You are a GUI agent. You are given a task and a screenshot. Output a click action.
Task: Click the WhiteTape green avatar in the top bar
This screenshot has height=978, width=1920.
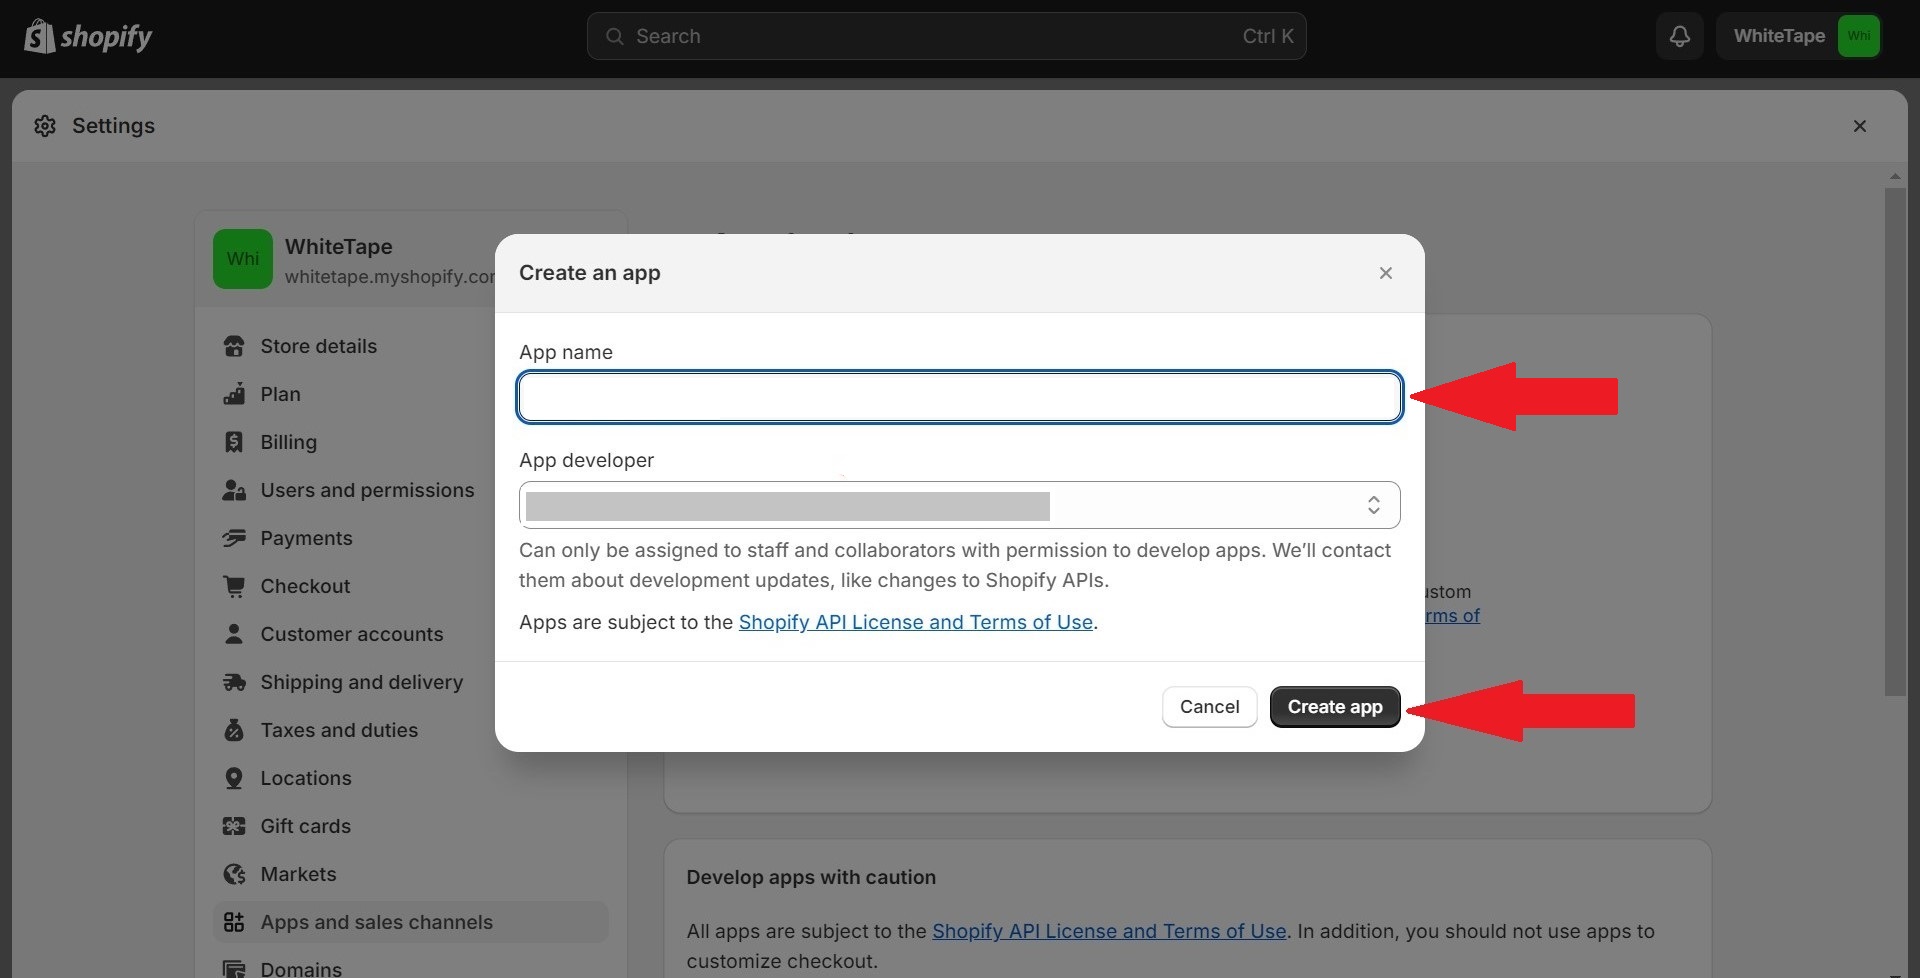coord(1858,36)
